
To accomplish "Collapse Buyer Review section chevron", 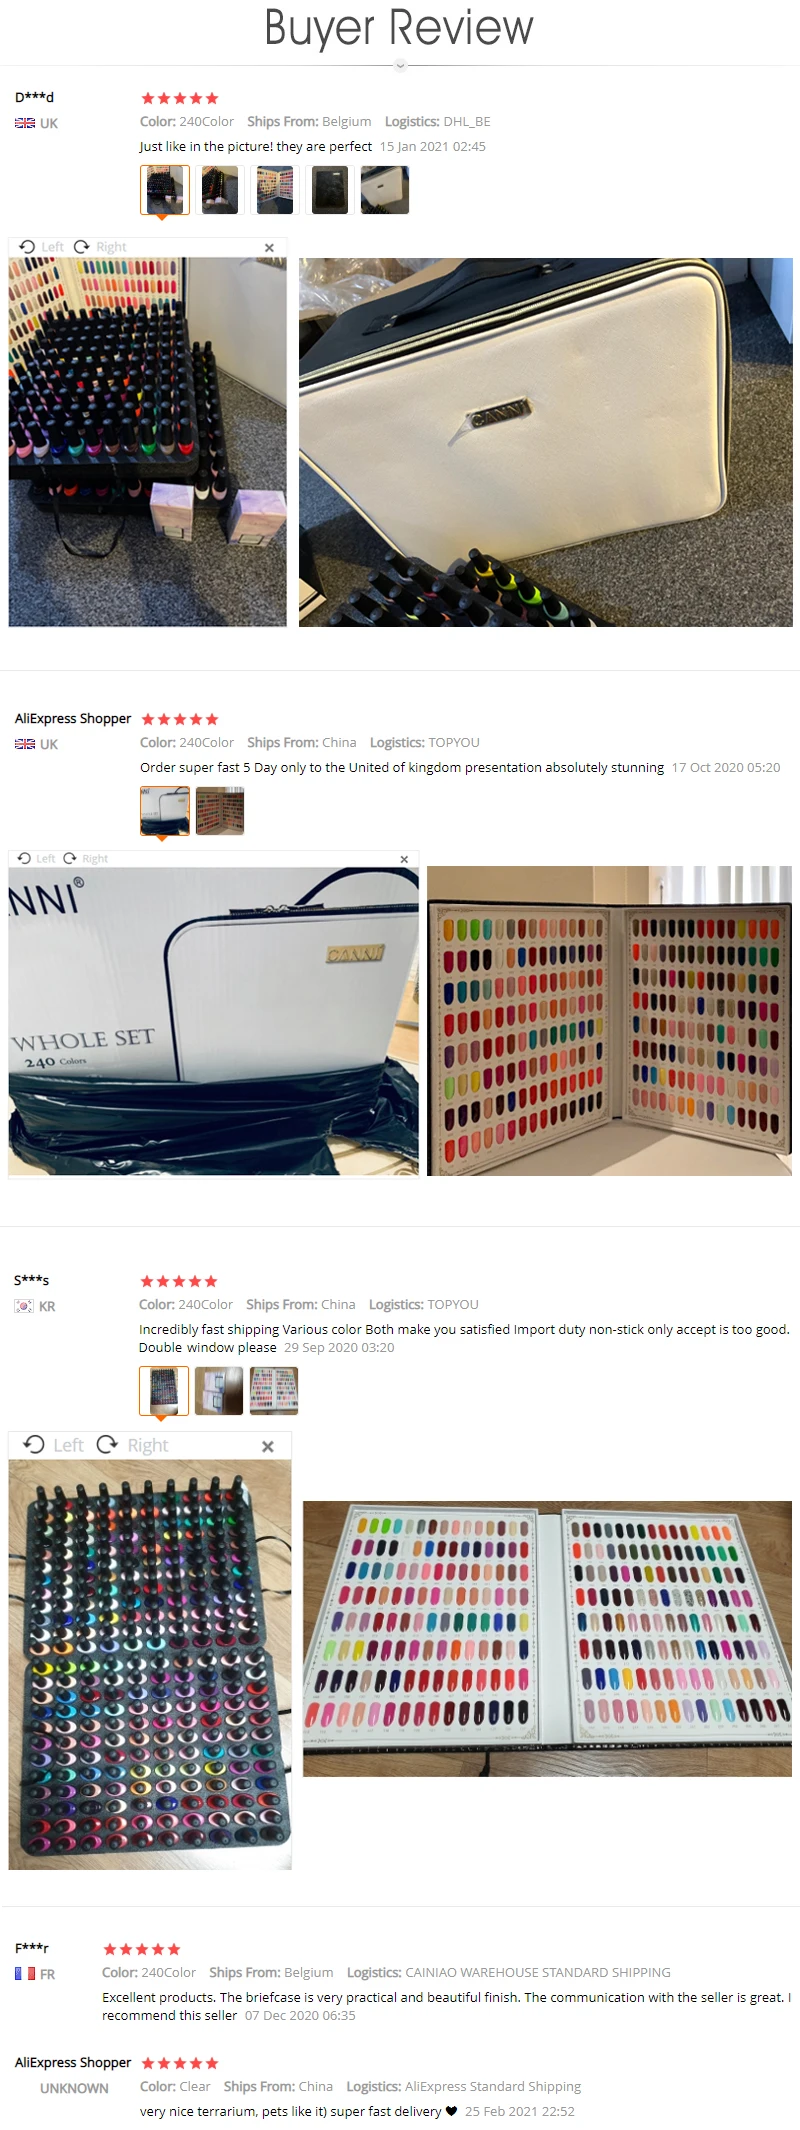I will 400,66.
